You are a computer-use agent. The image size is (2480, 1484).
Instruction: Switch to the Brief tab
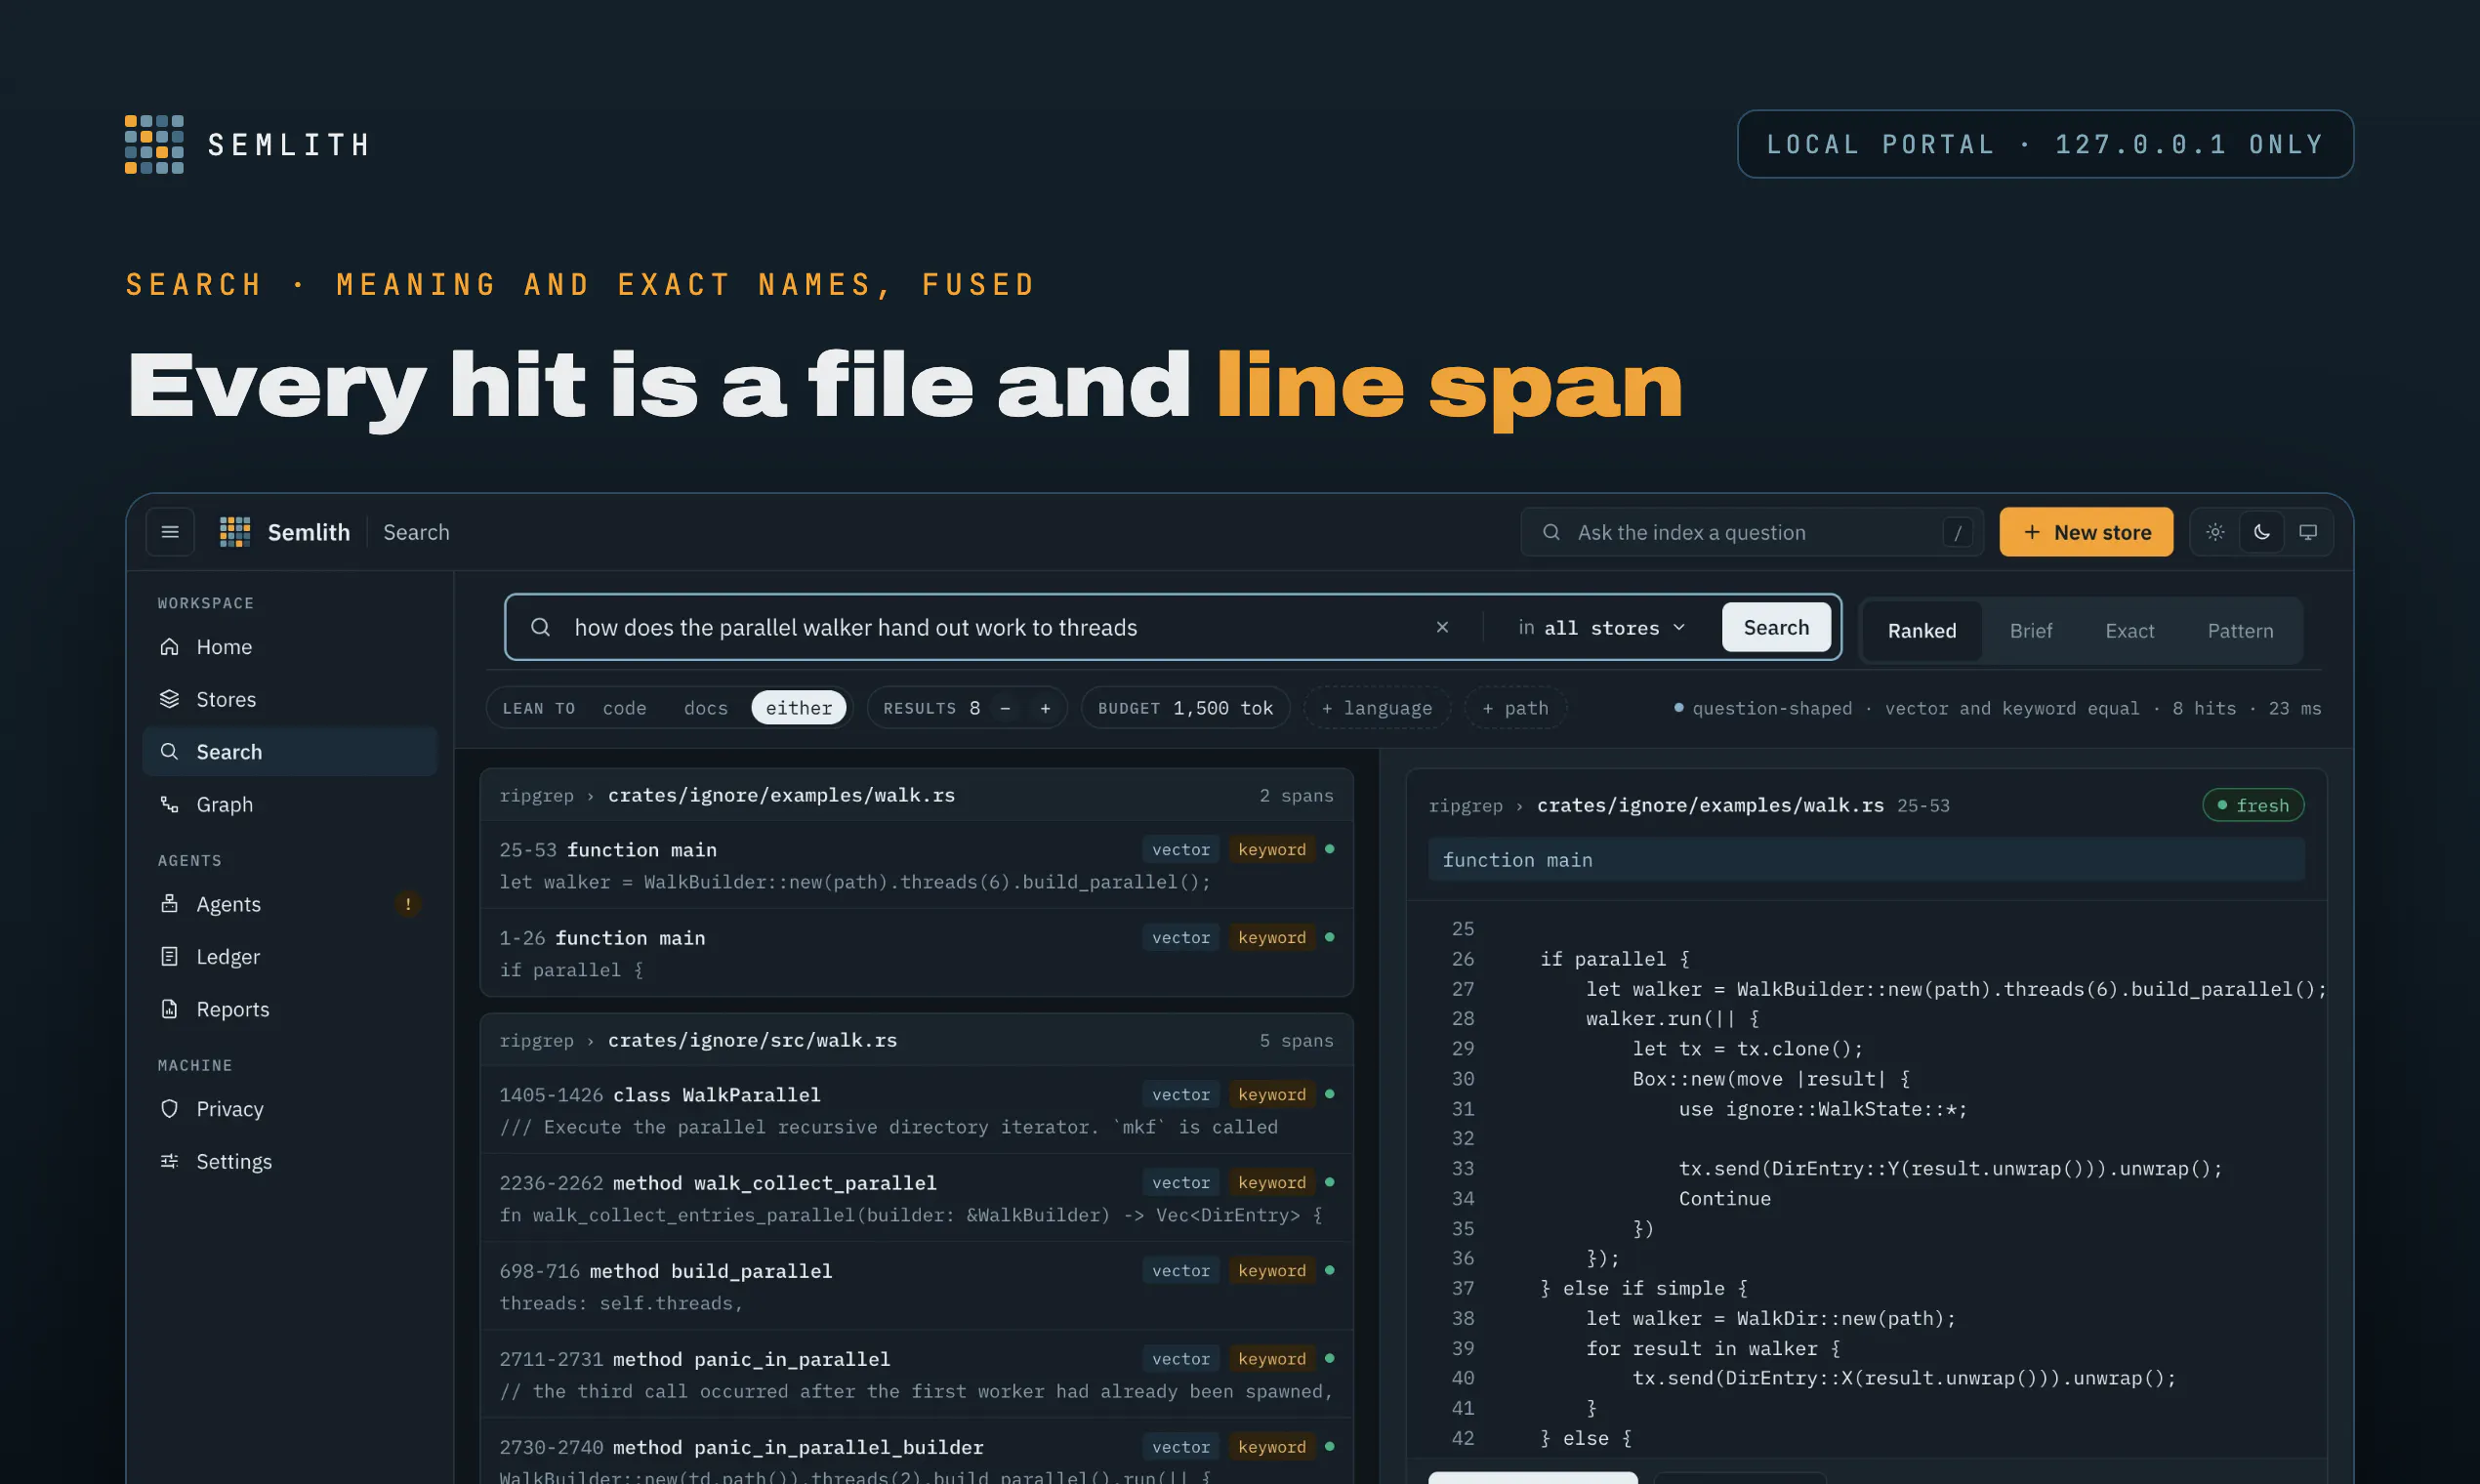pos(2031,631)
